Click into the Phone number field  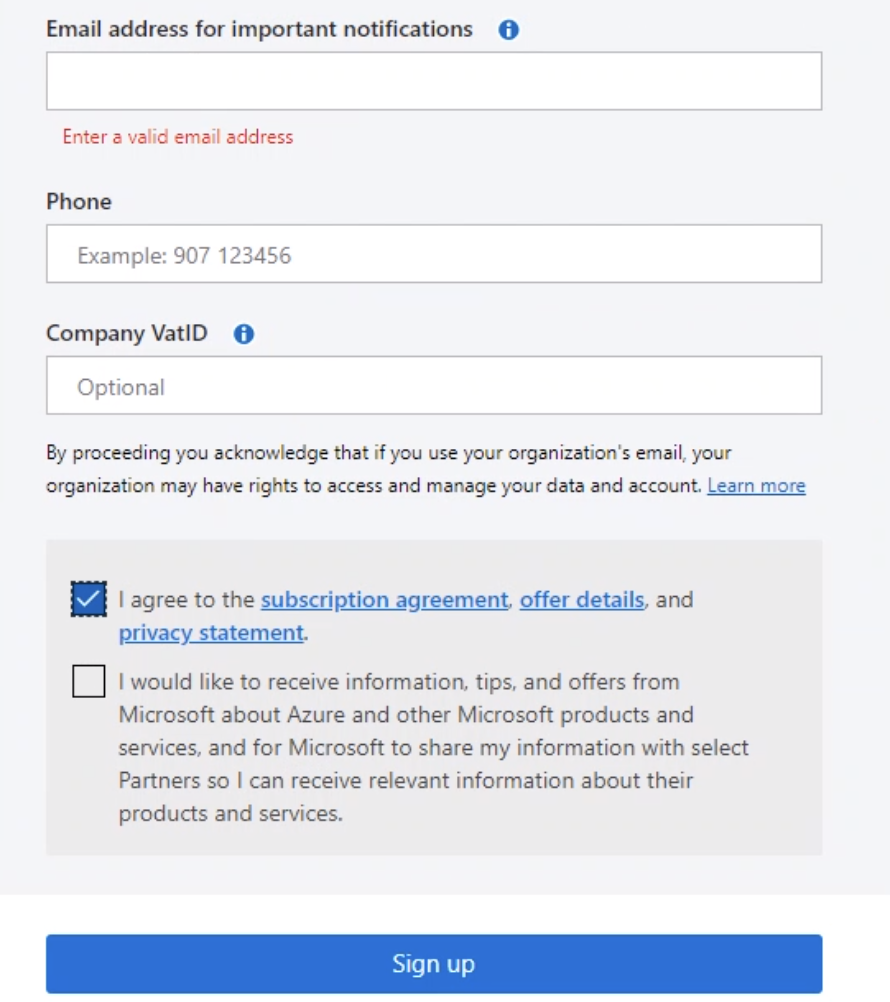point(433,254)
